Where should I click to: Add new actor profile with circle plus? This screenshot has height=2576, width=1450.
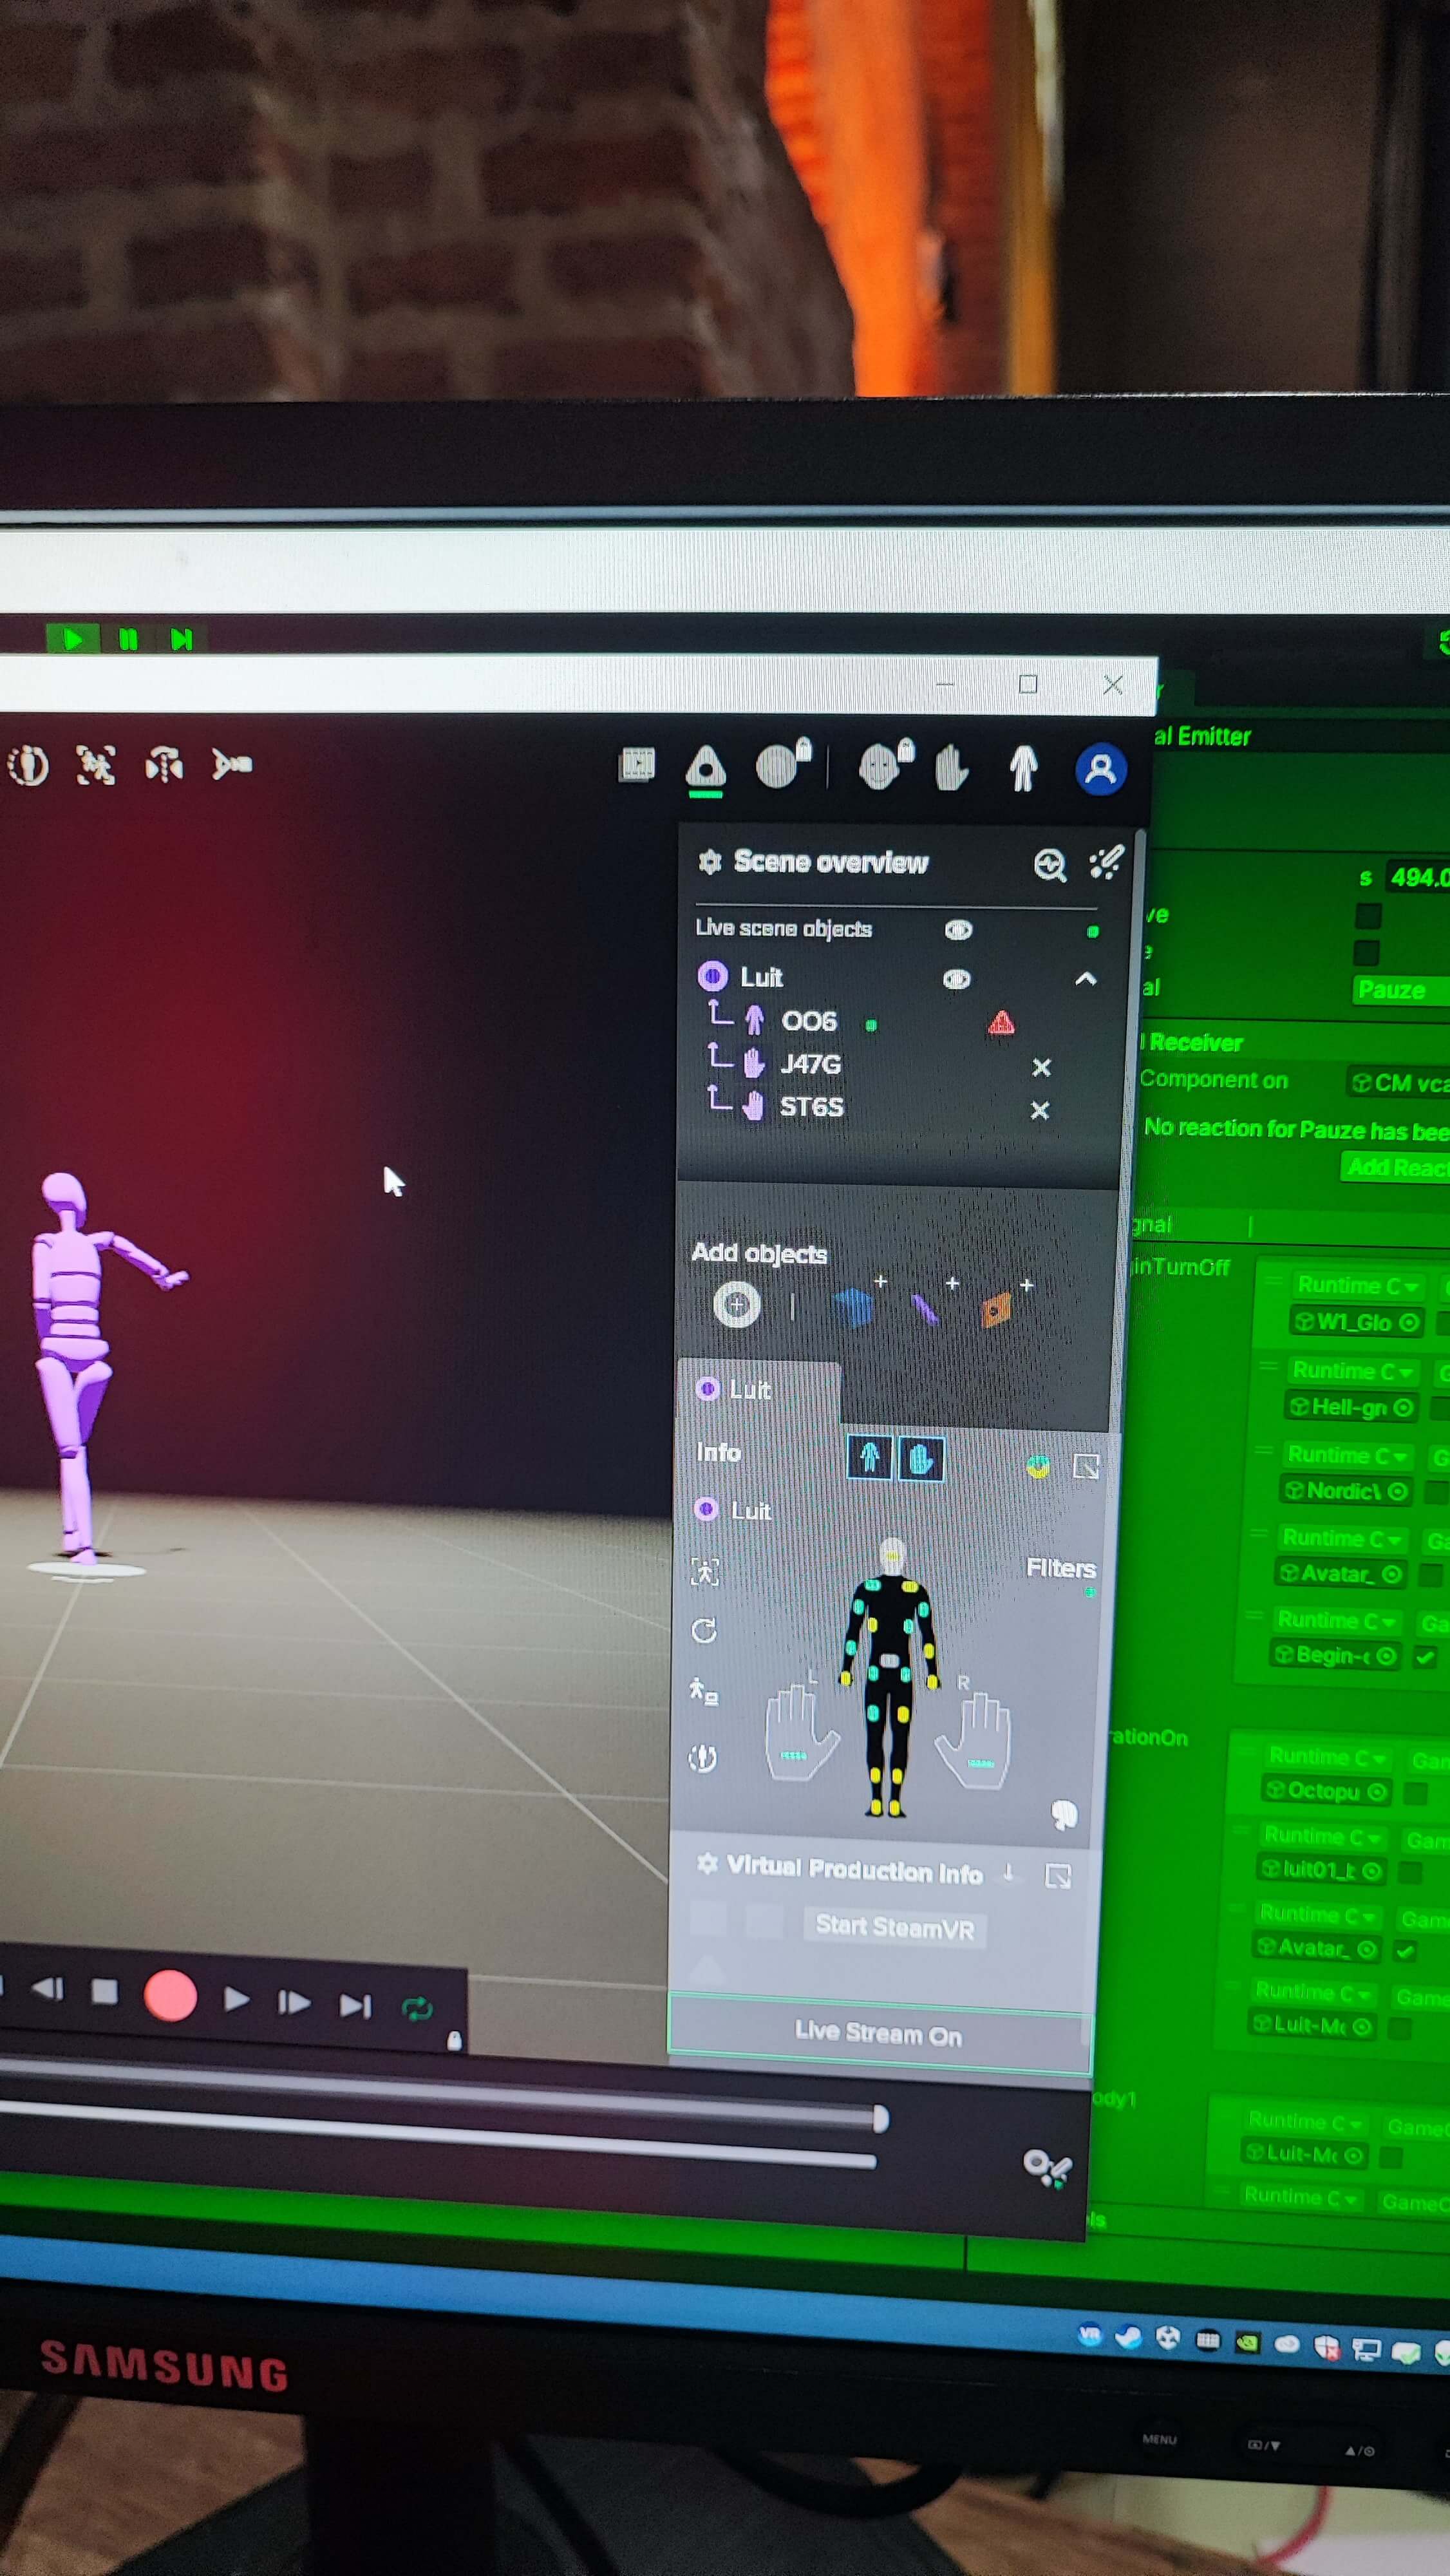737,1305
